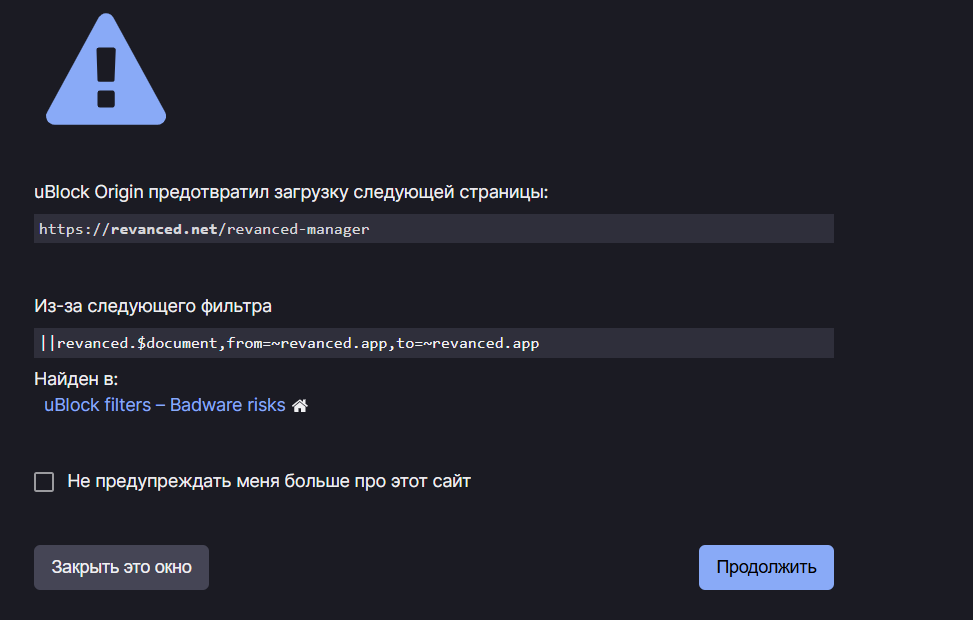Screen dimensions: 973x620
Task: Click 'from=~revanced.app' in the filter
Action: click(x=306, y=343)
